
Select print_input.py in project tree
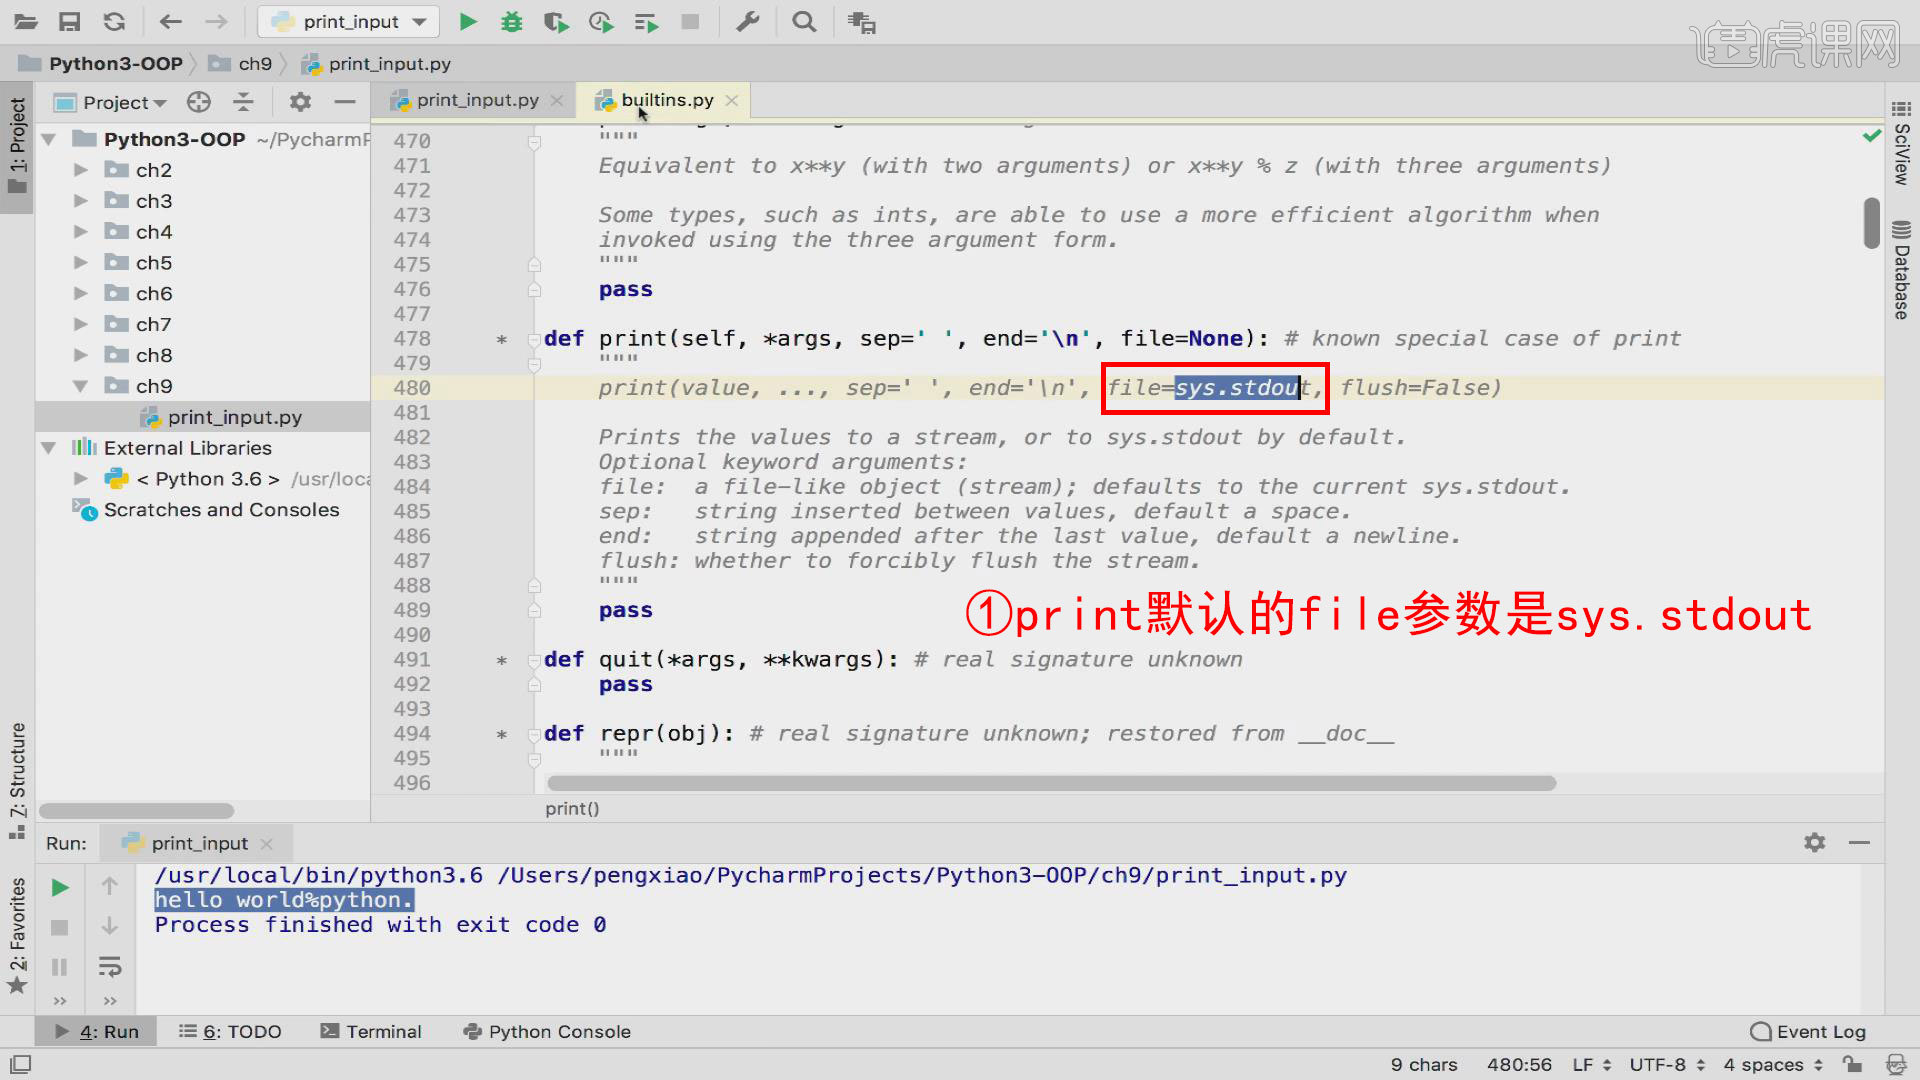[234, 417]
